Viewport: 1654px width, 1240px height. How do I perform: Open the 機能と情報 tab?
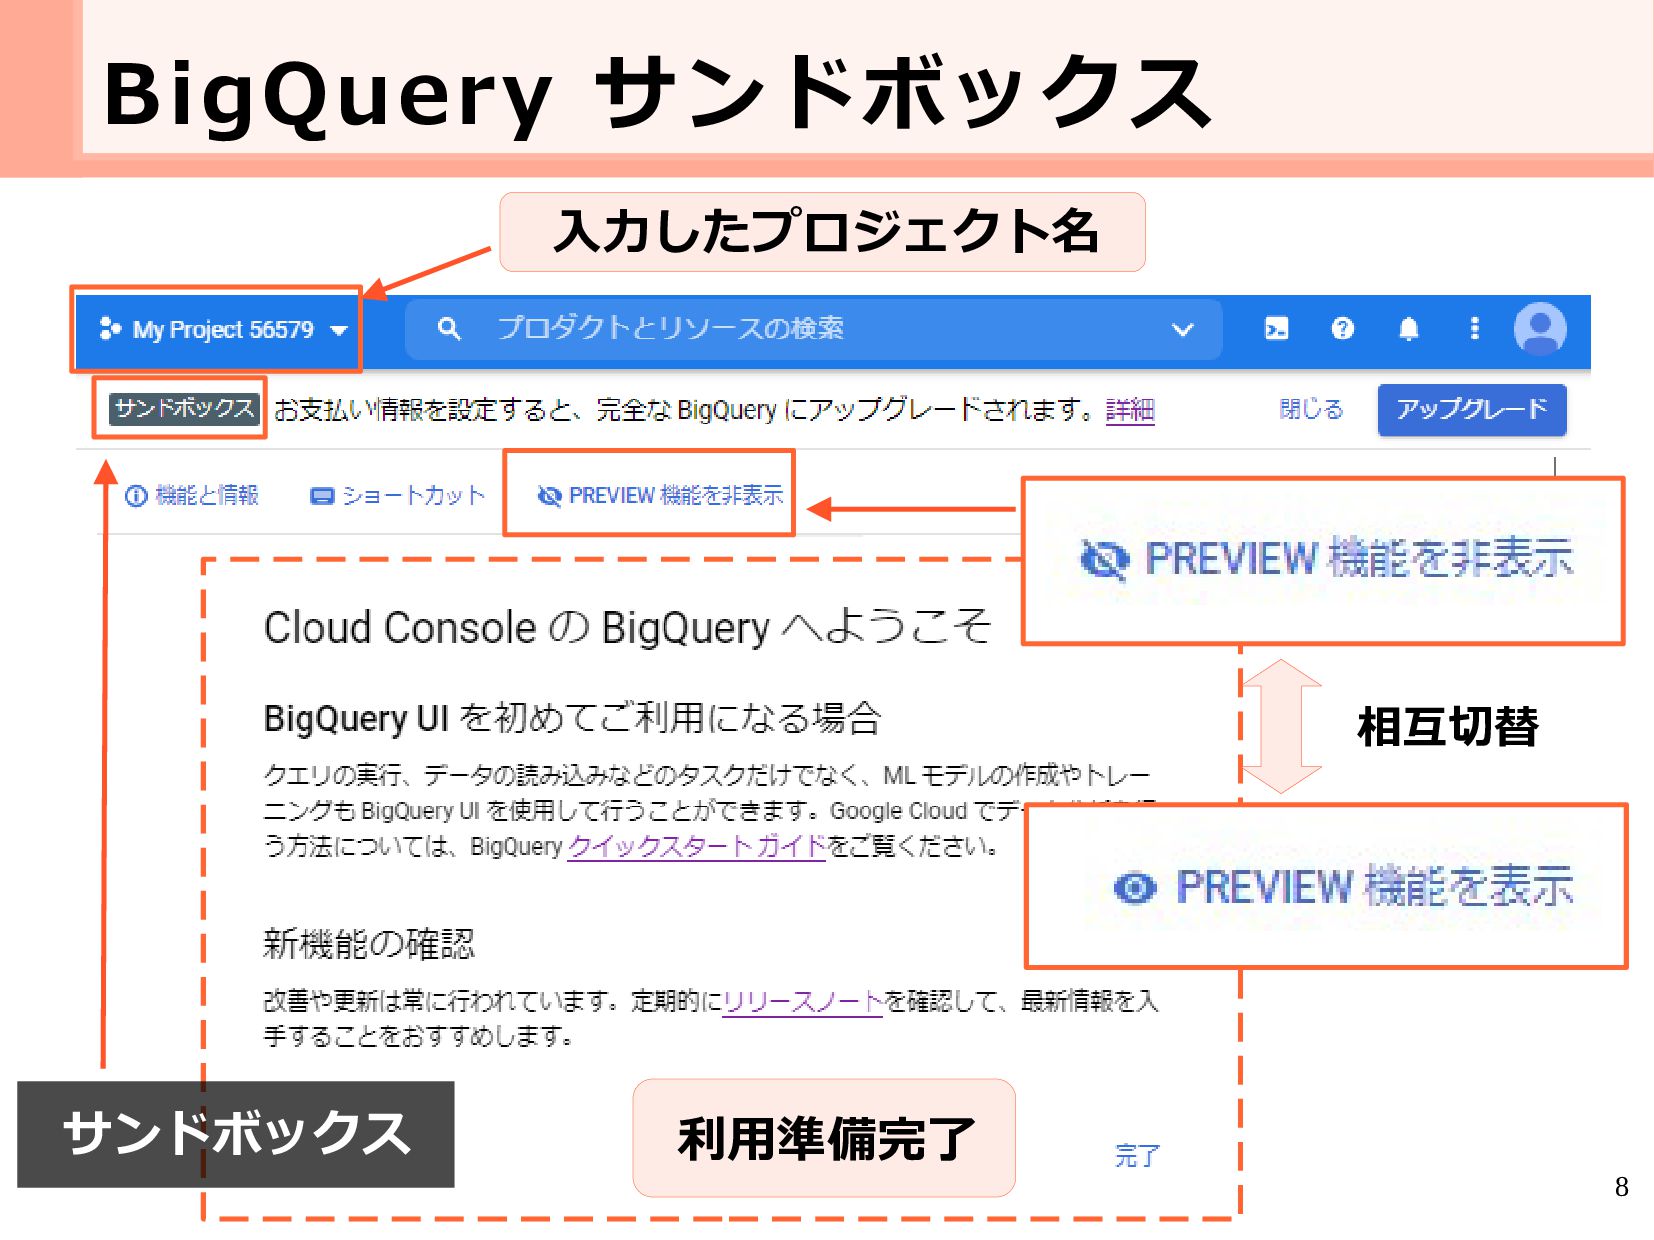pos(192,495)
